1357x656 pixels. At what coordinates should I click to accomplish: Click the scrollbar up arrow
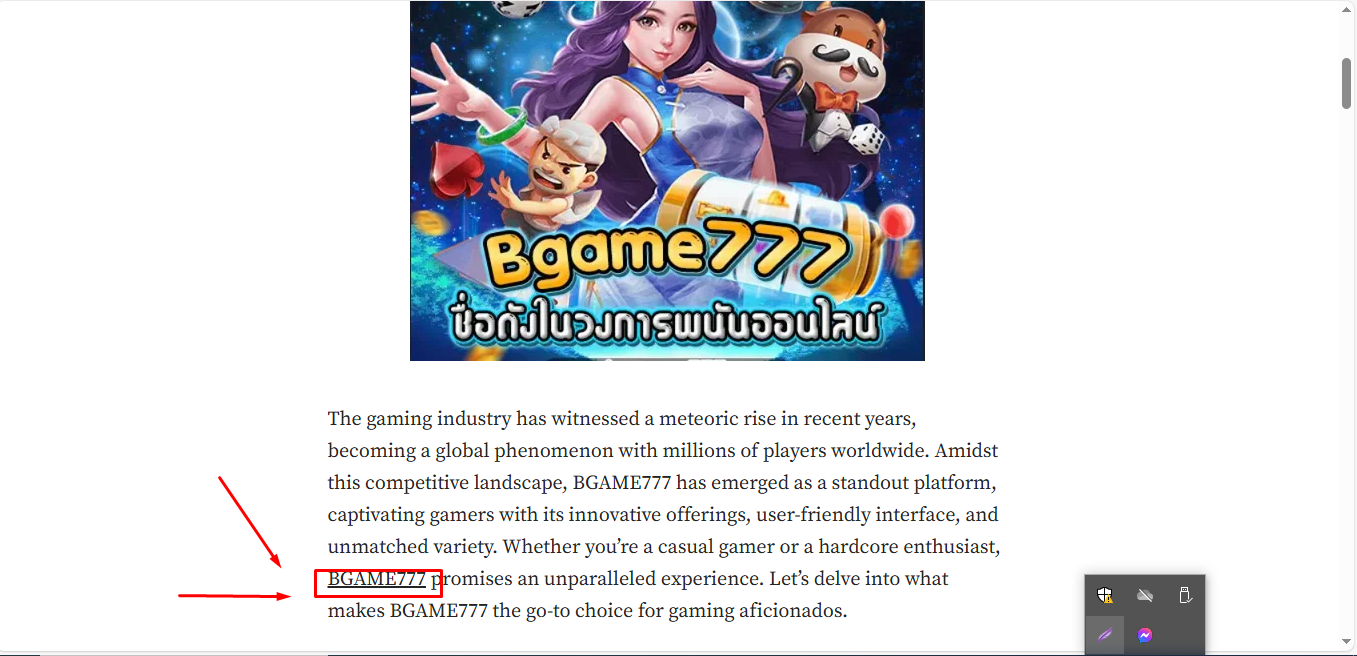click(x=1347, y=9)
